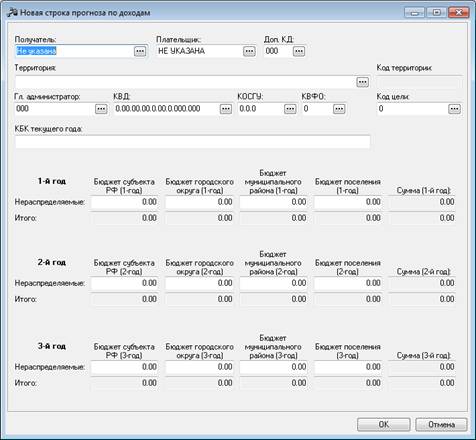Click the Отмена button
Viewport: 476px width, 440px height.
click(x=441, y=424)
